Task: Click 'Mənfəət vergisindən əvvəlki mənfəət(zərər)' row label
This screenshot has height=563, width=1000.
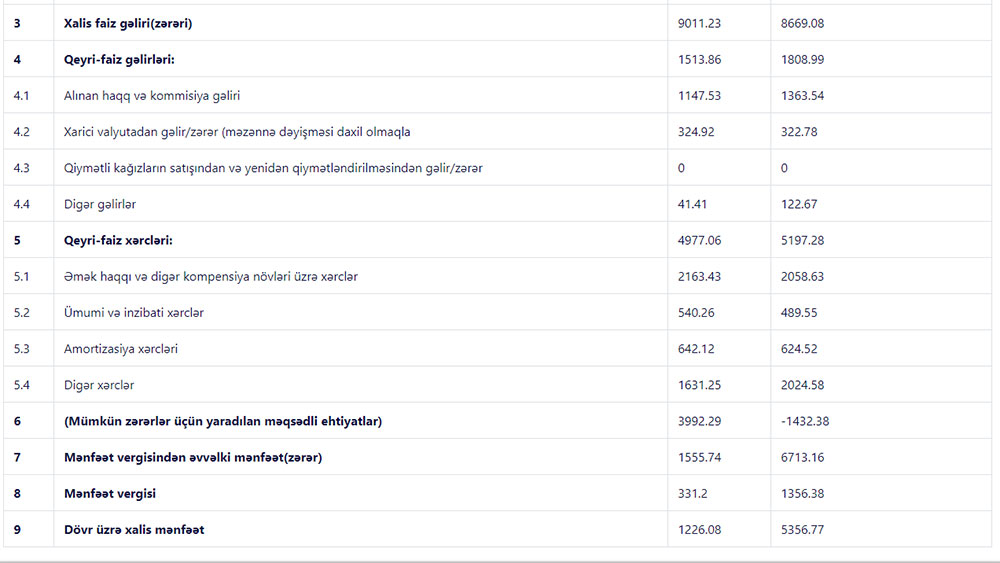Action: [192, 457]
